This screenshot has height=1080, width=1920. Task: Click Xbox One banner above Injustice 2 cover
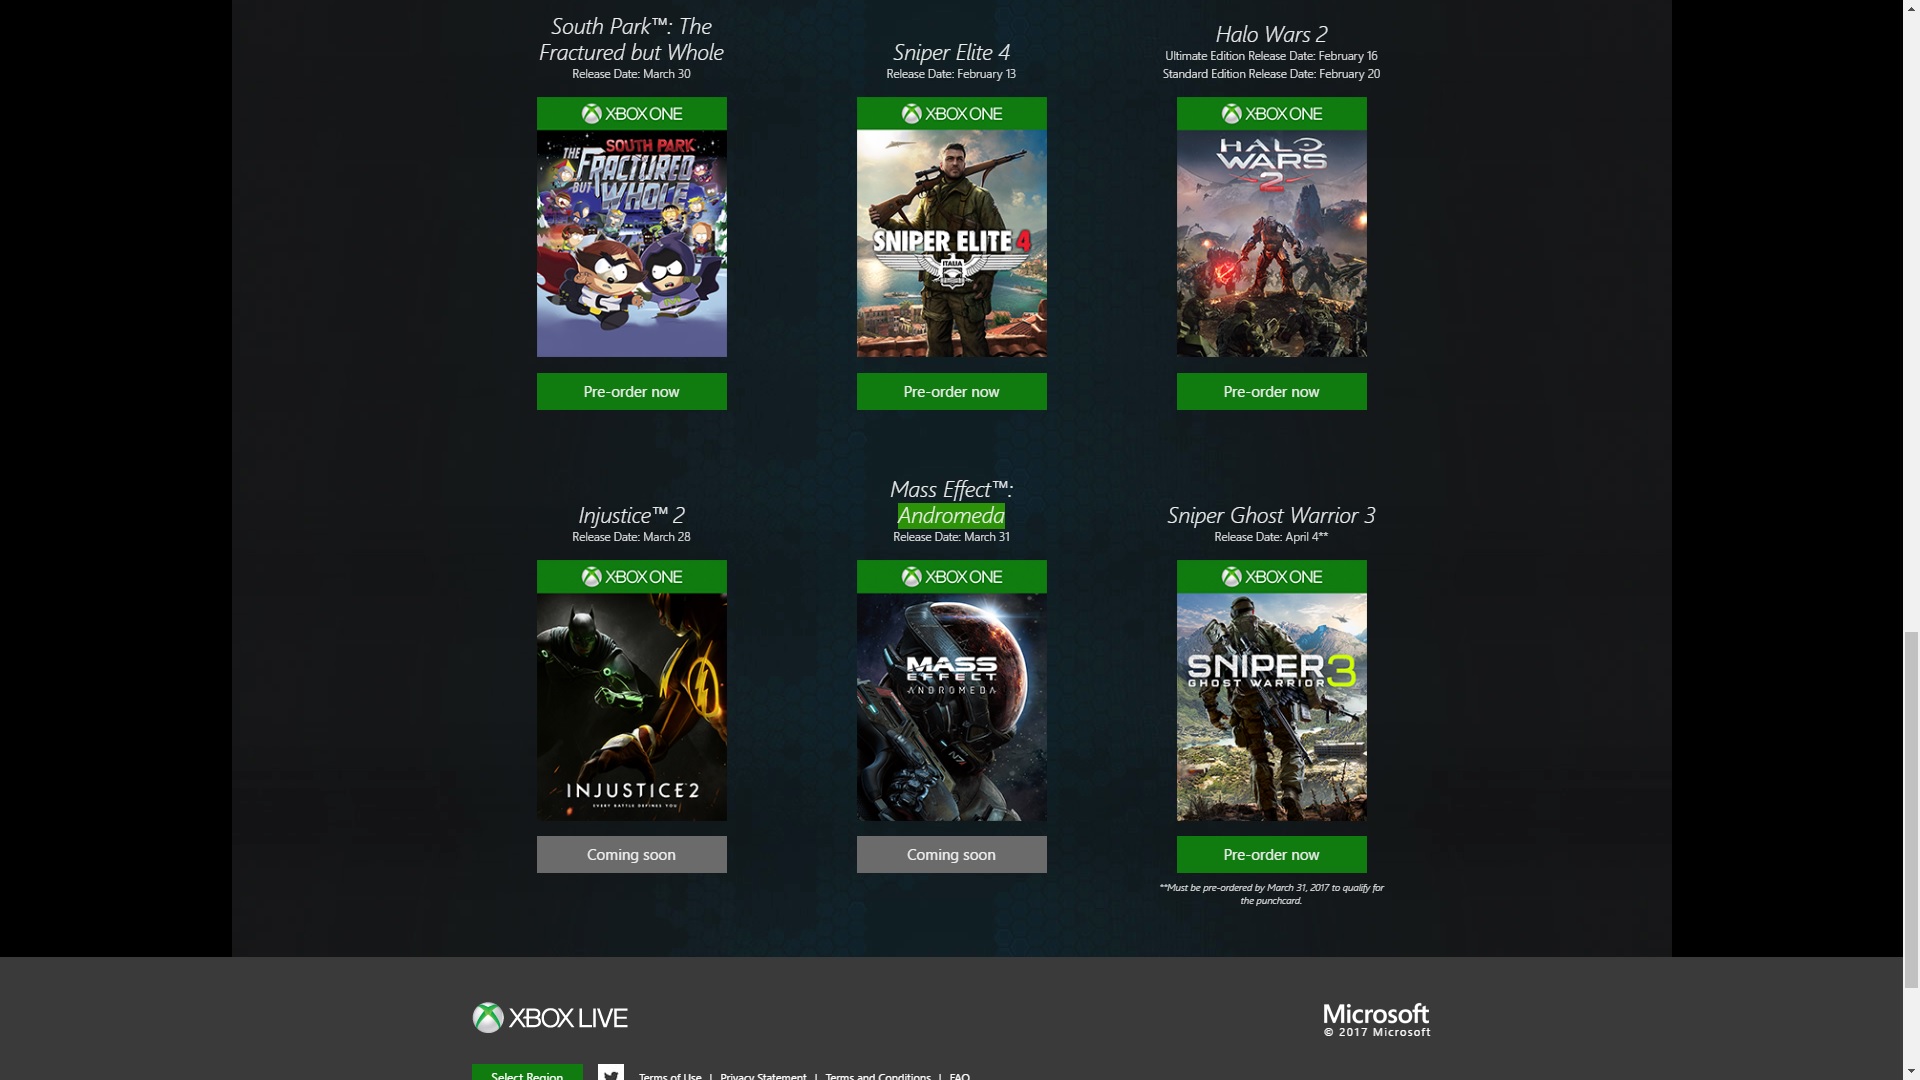pos(632,577)
